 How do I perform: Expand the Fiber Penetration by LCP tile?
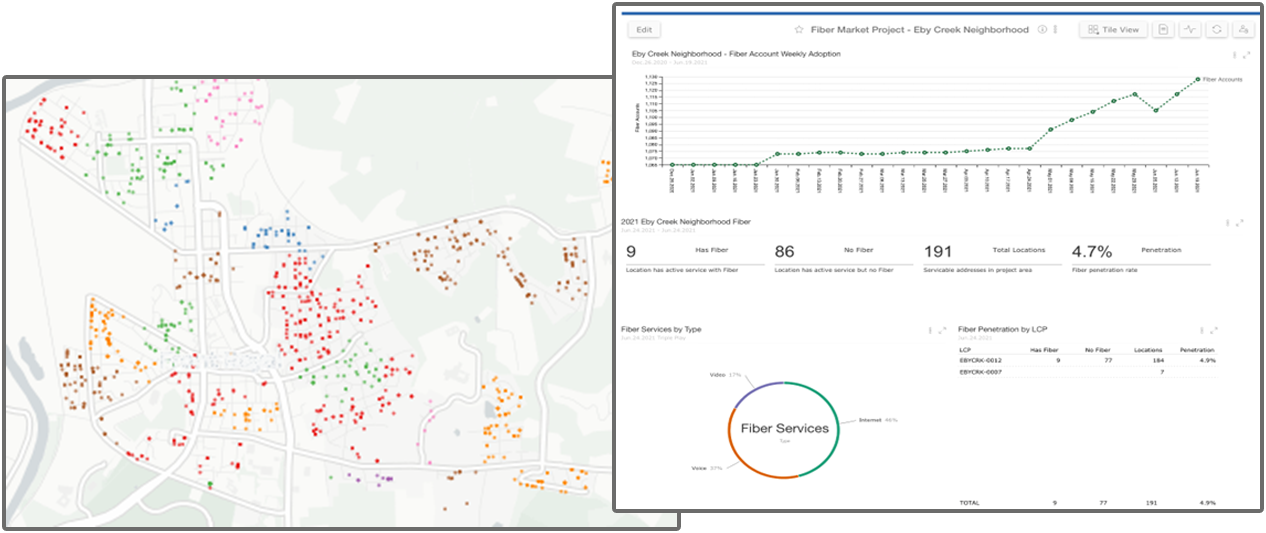point(1213,329)
